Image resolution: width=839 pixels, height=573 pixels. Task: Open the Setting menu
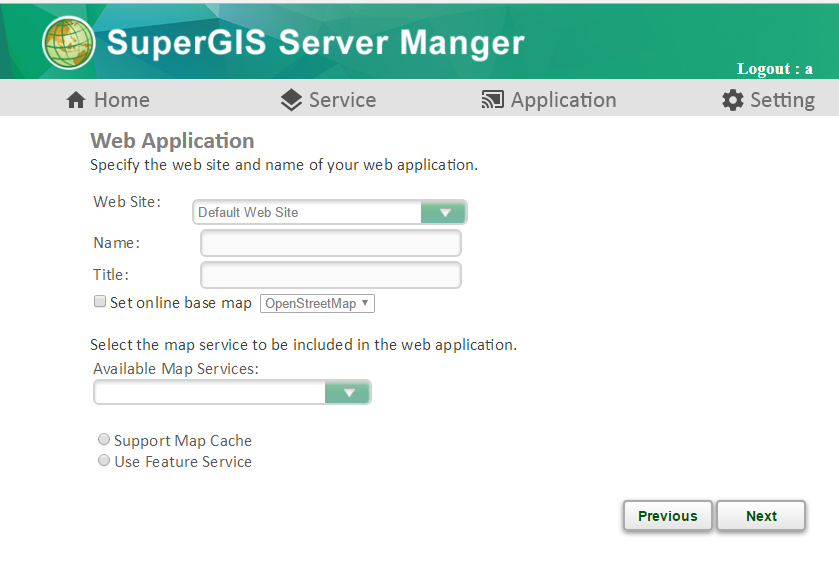coord(768,100)
